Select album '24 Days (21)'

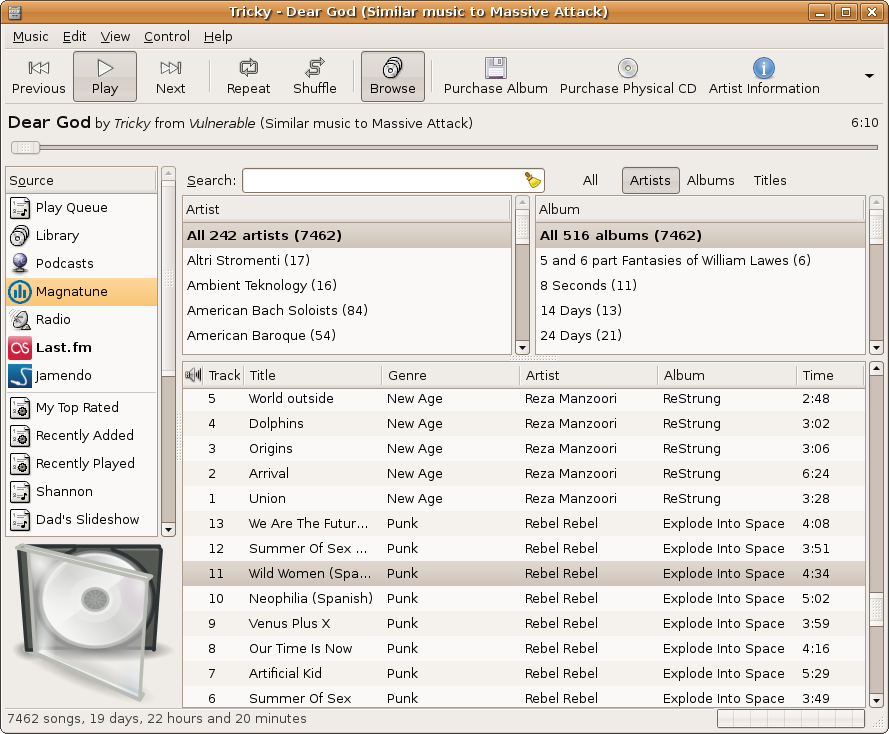(x=700, y=336)
